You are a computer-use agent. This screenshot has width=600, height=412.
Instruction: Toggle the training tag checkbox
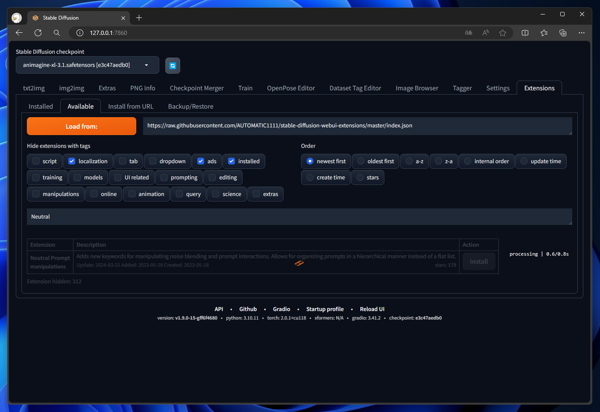coord(36,178)
